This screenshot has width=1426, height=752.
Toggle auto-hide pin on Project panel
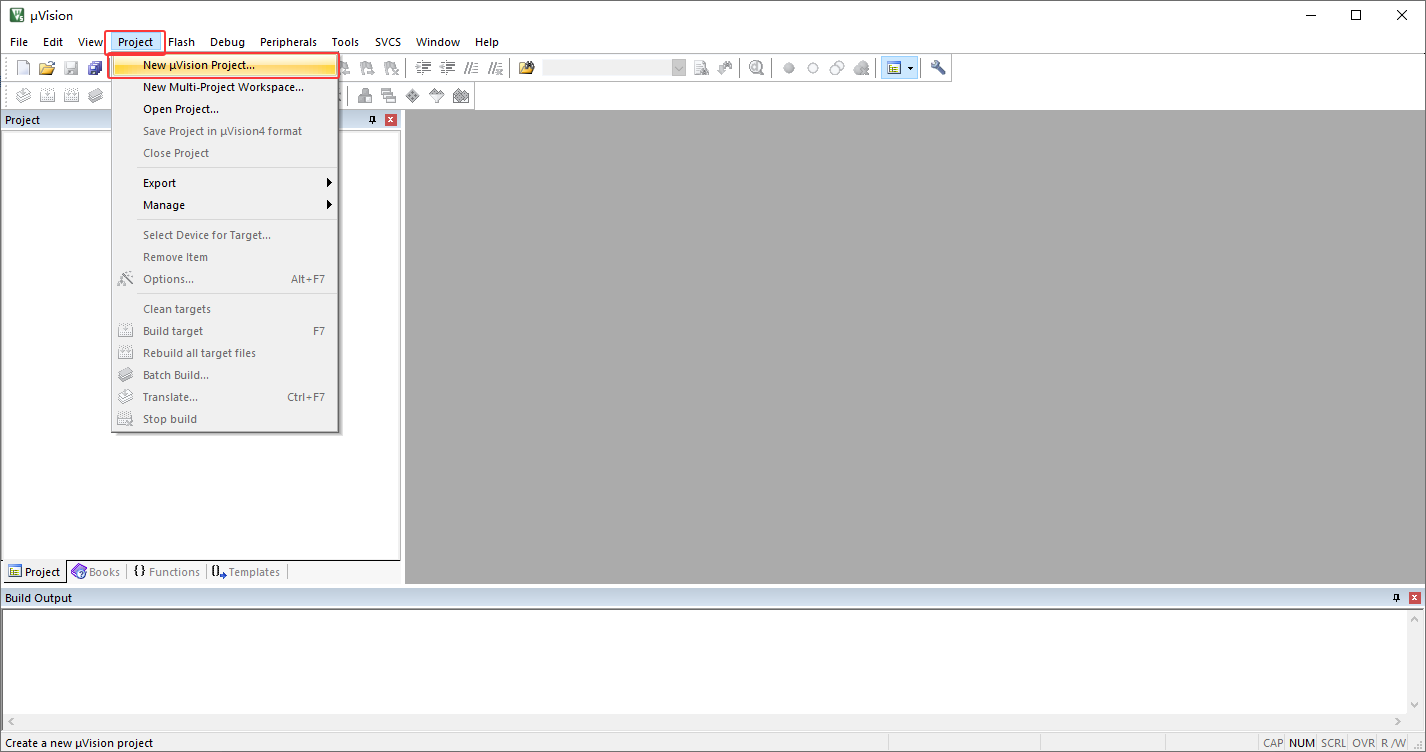pyautogui.click(x=373, y=120)
